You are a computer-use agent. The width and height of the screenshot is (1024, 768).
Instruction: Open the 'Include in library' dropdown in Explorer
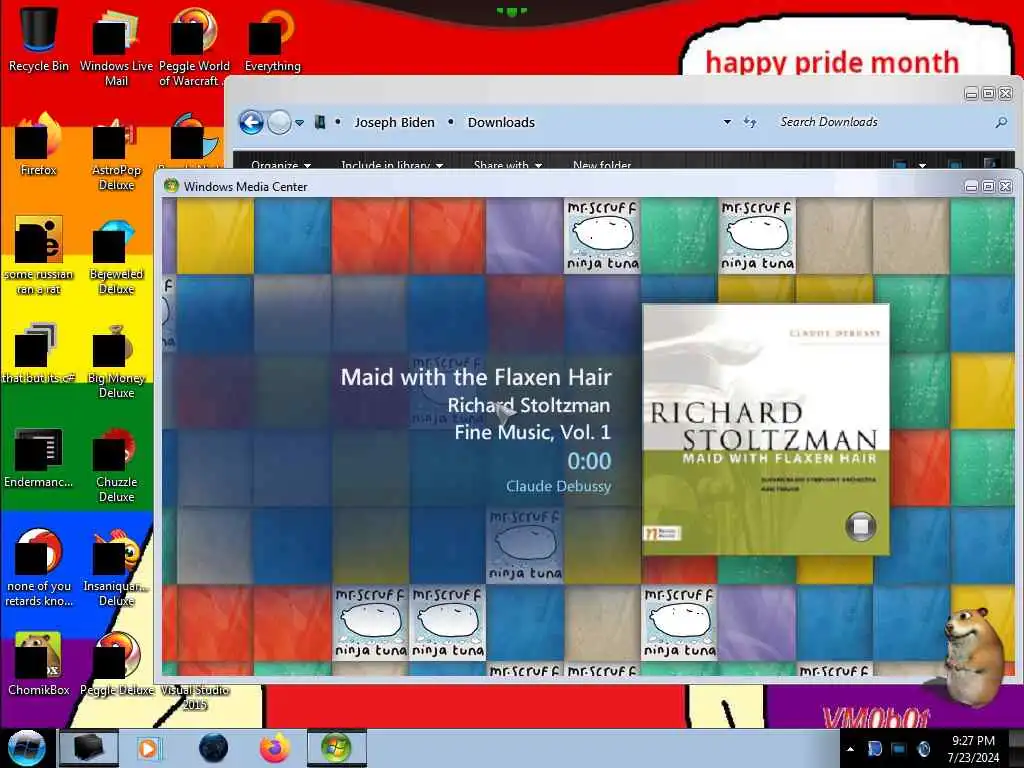[392, 165]
